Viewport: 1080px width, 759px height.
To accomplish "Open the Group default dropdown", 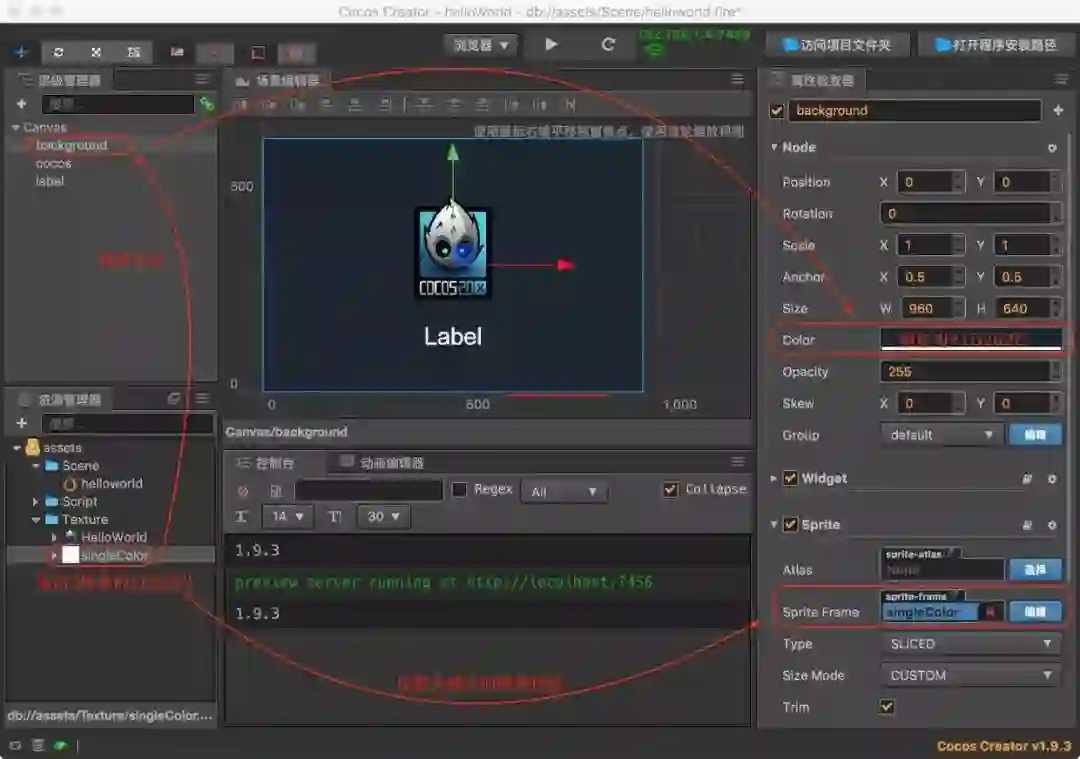I will tap(941, 435).
